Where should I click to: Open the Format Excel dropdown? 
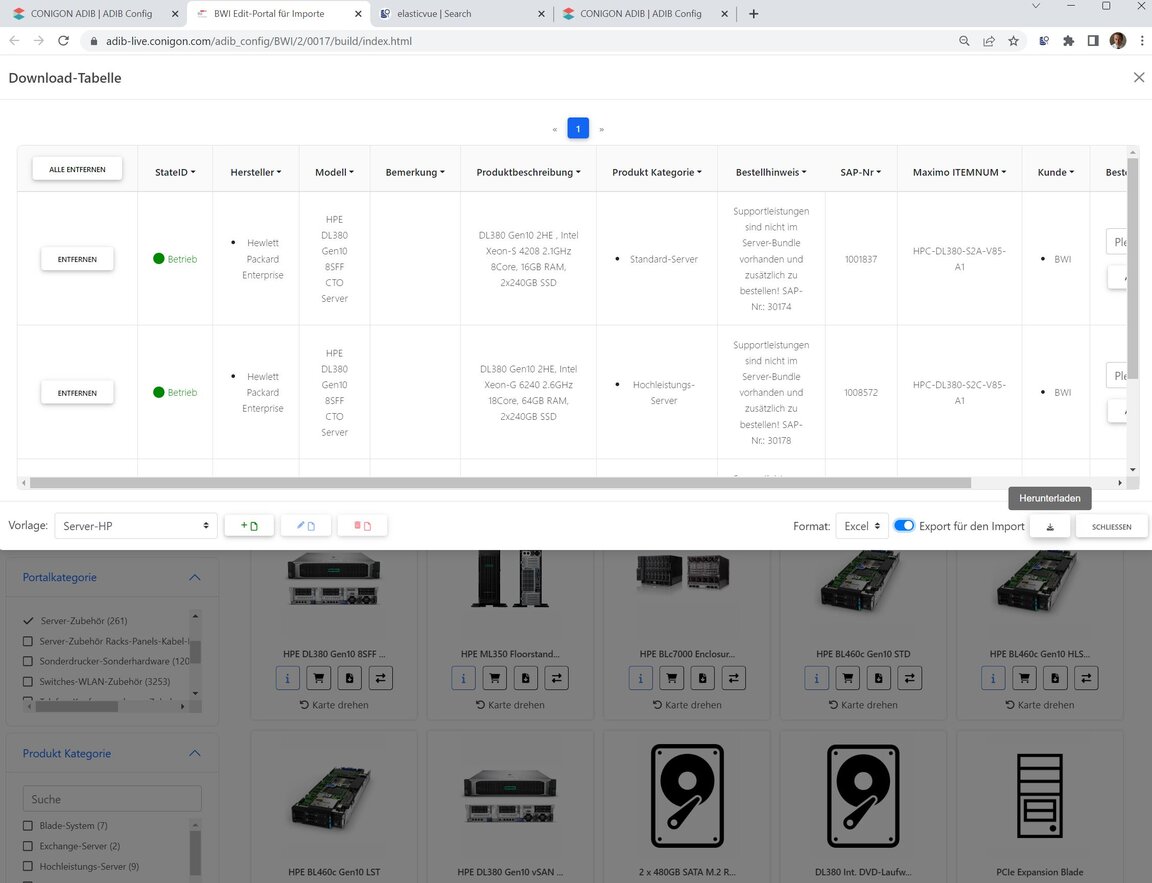(x=862, y=526)
